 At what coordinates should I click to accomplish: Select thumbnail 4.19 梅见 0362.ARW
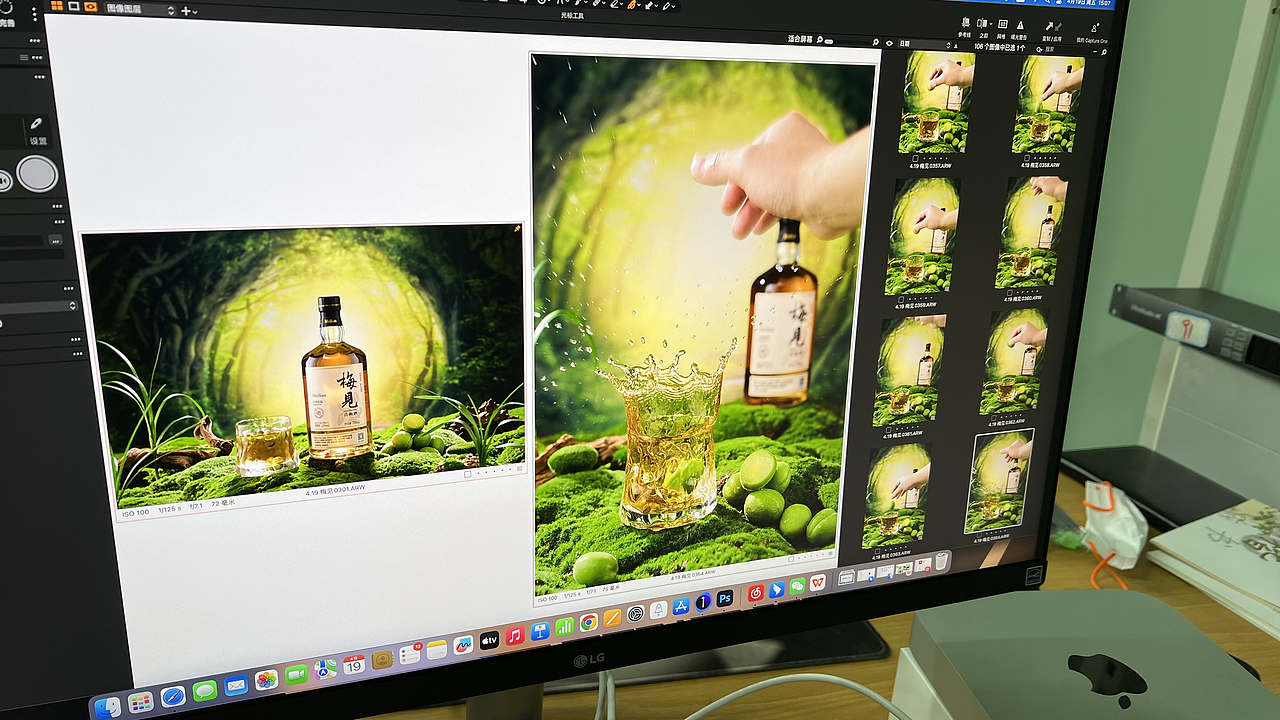click(x=1013, y=362)
